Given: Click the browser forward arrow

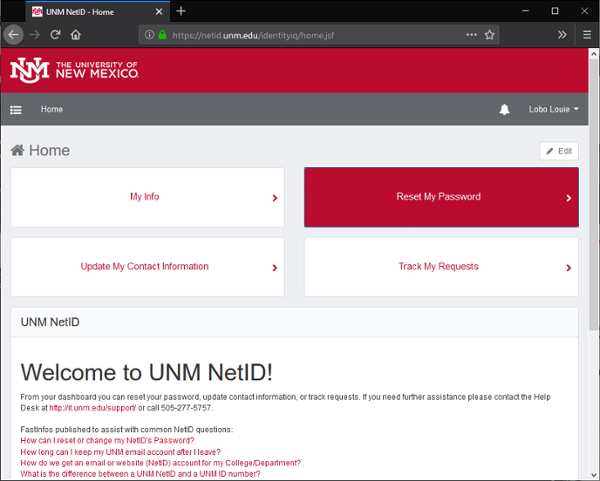Looking at the screenshot, I should coord(35,35).
